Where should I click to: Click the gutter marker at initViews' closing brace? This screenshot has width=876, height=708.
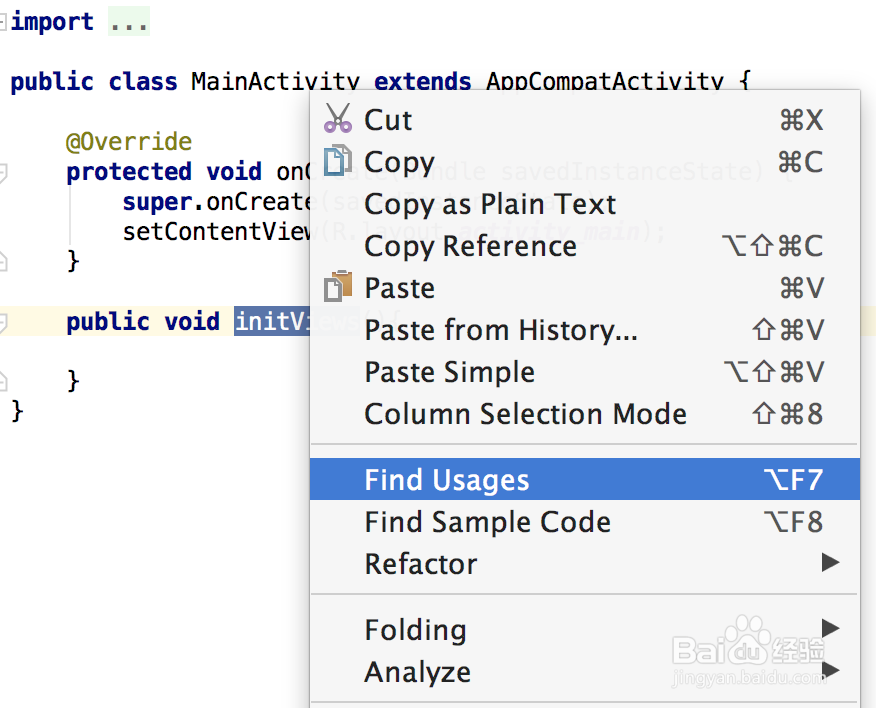click(3, 380)
